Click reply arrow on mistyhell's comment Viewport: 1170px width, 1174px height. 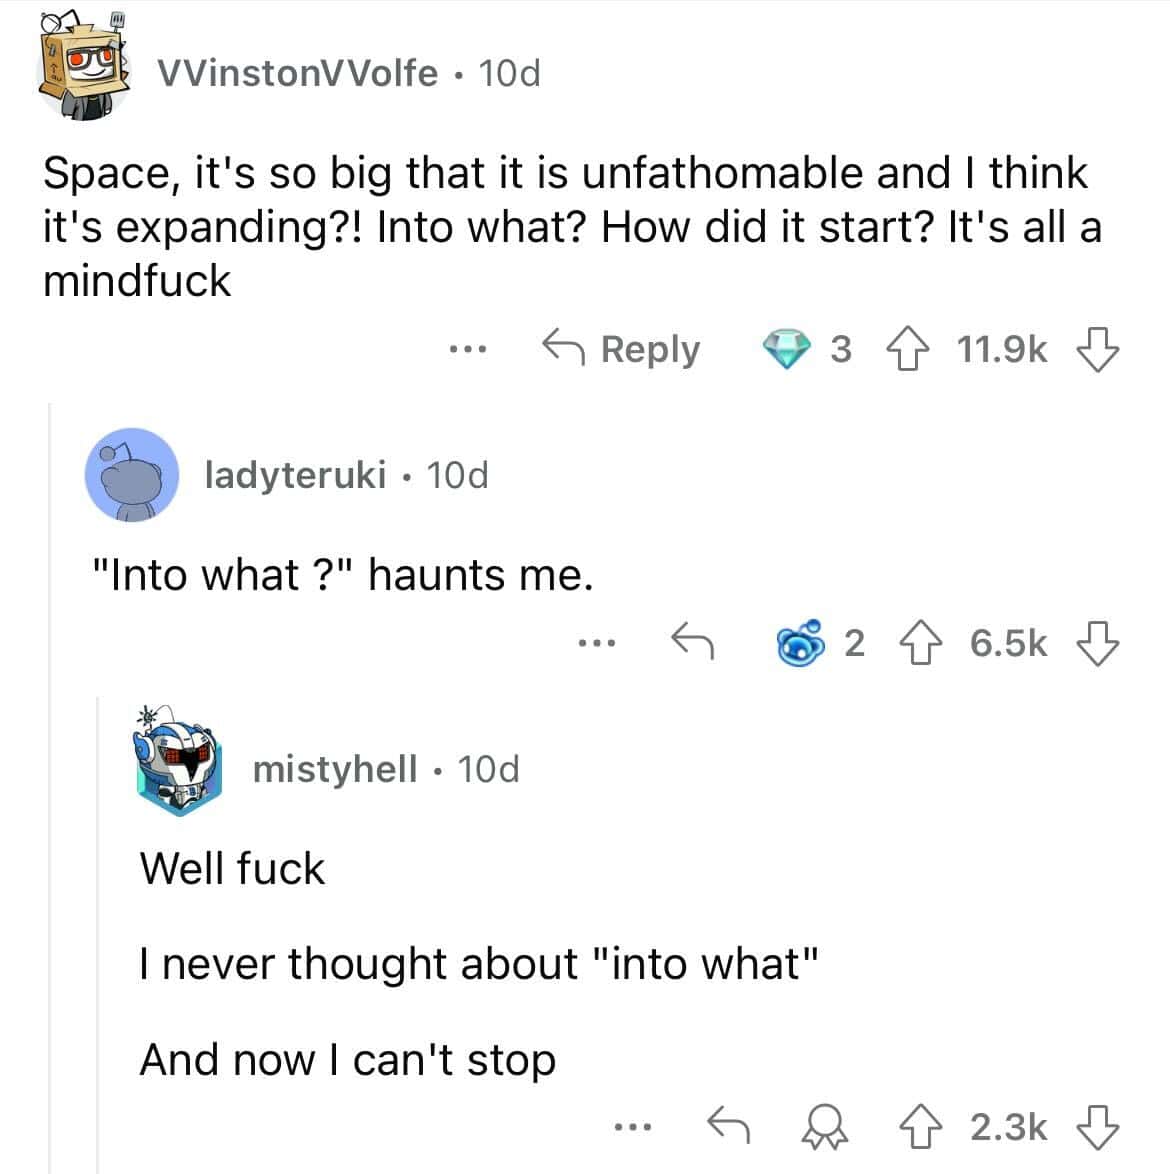click(x=729, y=1127)
